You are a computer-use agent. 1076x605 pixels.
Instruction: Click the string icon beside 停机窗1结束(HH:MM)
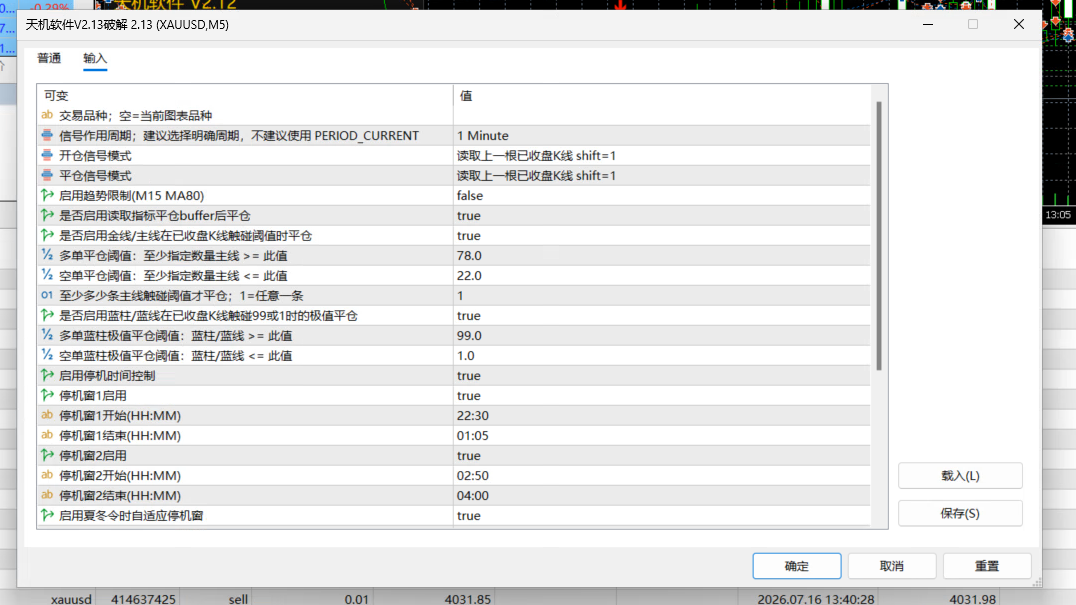tap(47, 435)
